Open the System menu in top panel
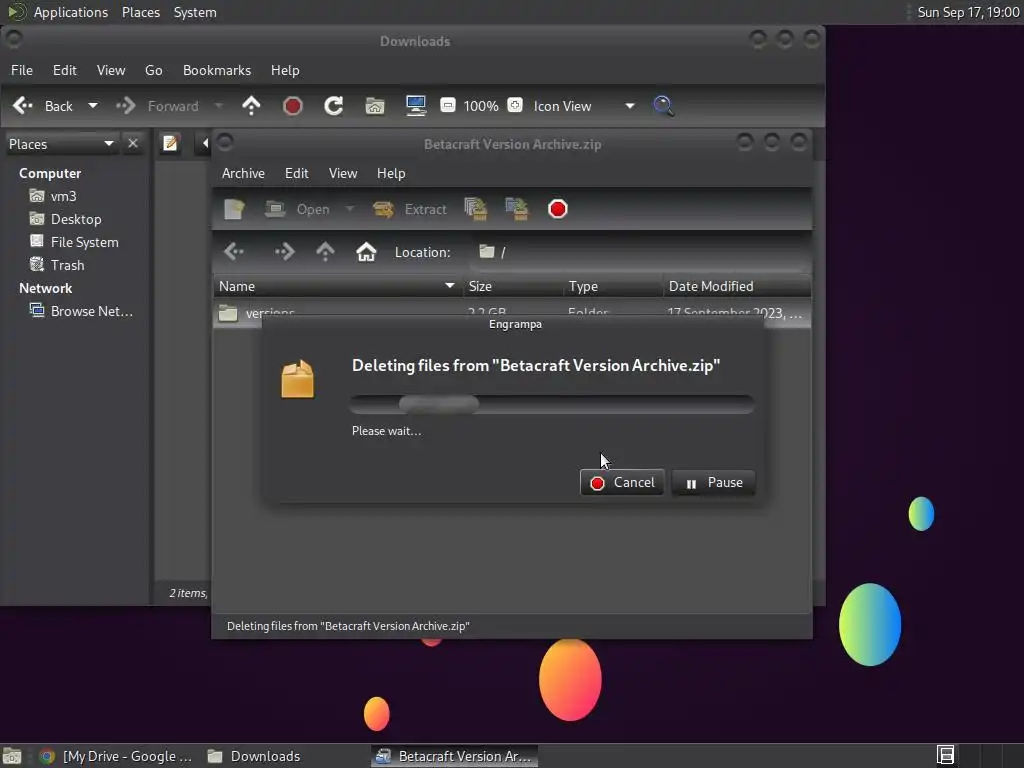This screenshot has height=768, width=1024. coord(195,12)
